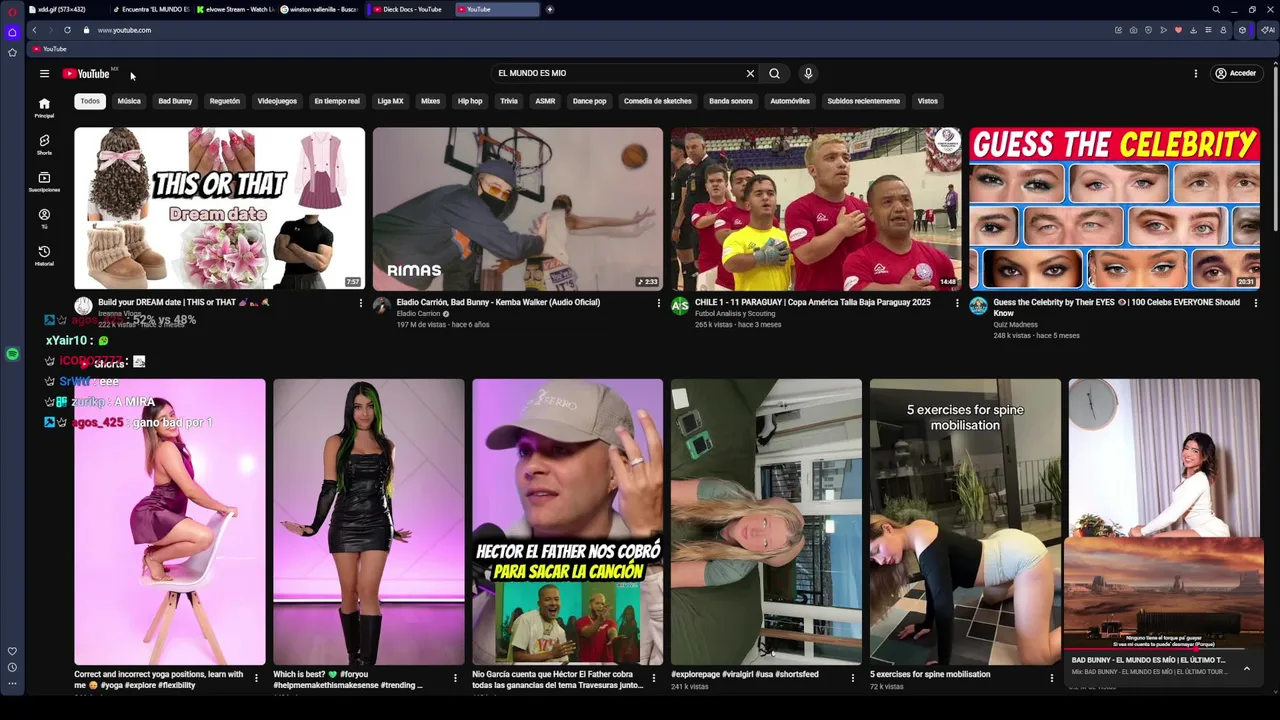
Task: Click the miniplayer video preview
Action: 1164,593
